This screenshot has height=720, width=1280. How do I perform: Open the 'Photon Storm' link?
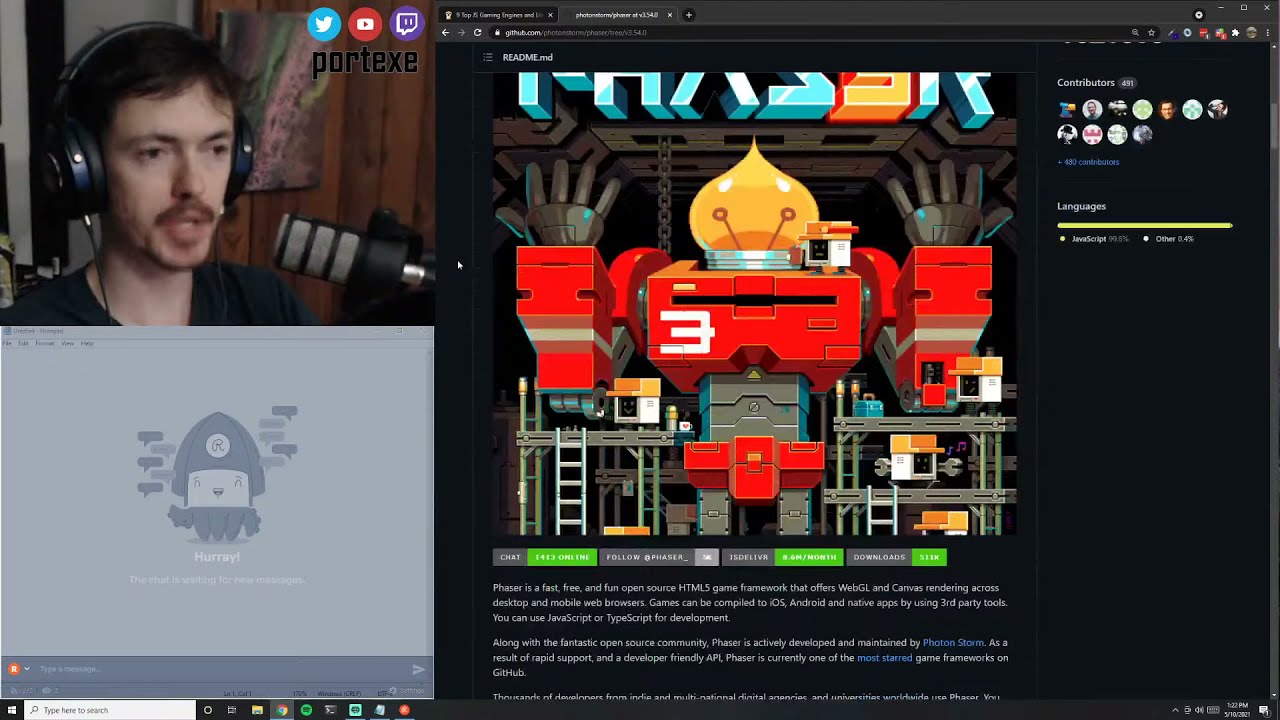point(953,642)
